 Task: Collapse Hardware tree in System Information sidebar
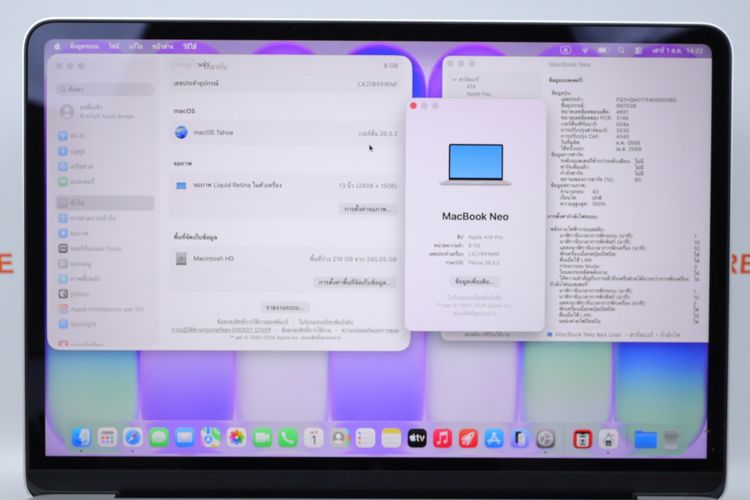pos(455,79)
